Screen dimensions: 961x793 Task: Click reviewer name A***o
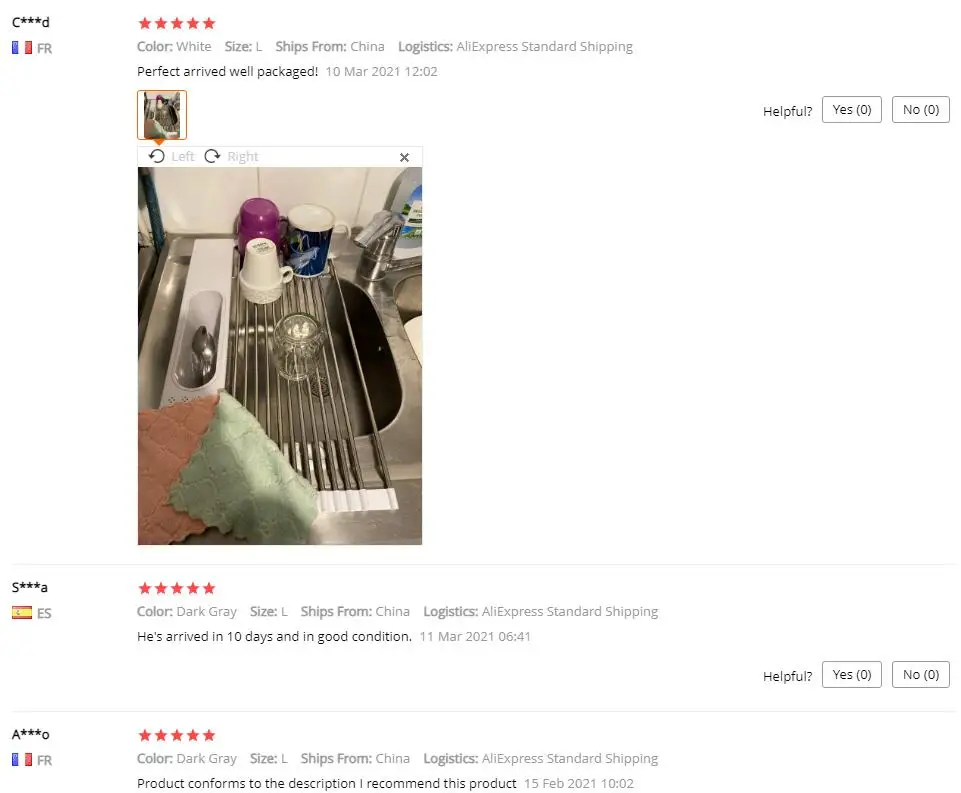point(31,734)
